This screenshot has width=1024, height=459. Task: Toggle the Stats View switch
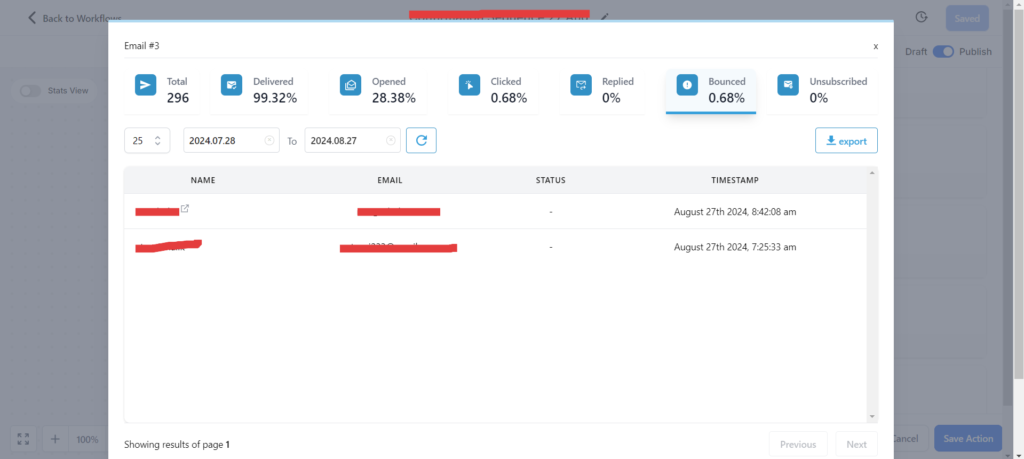tap(30, 91)
